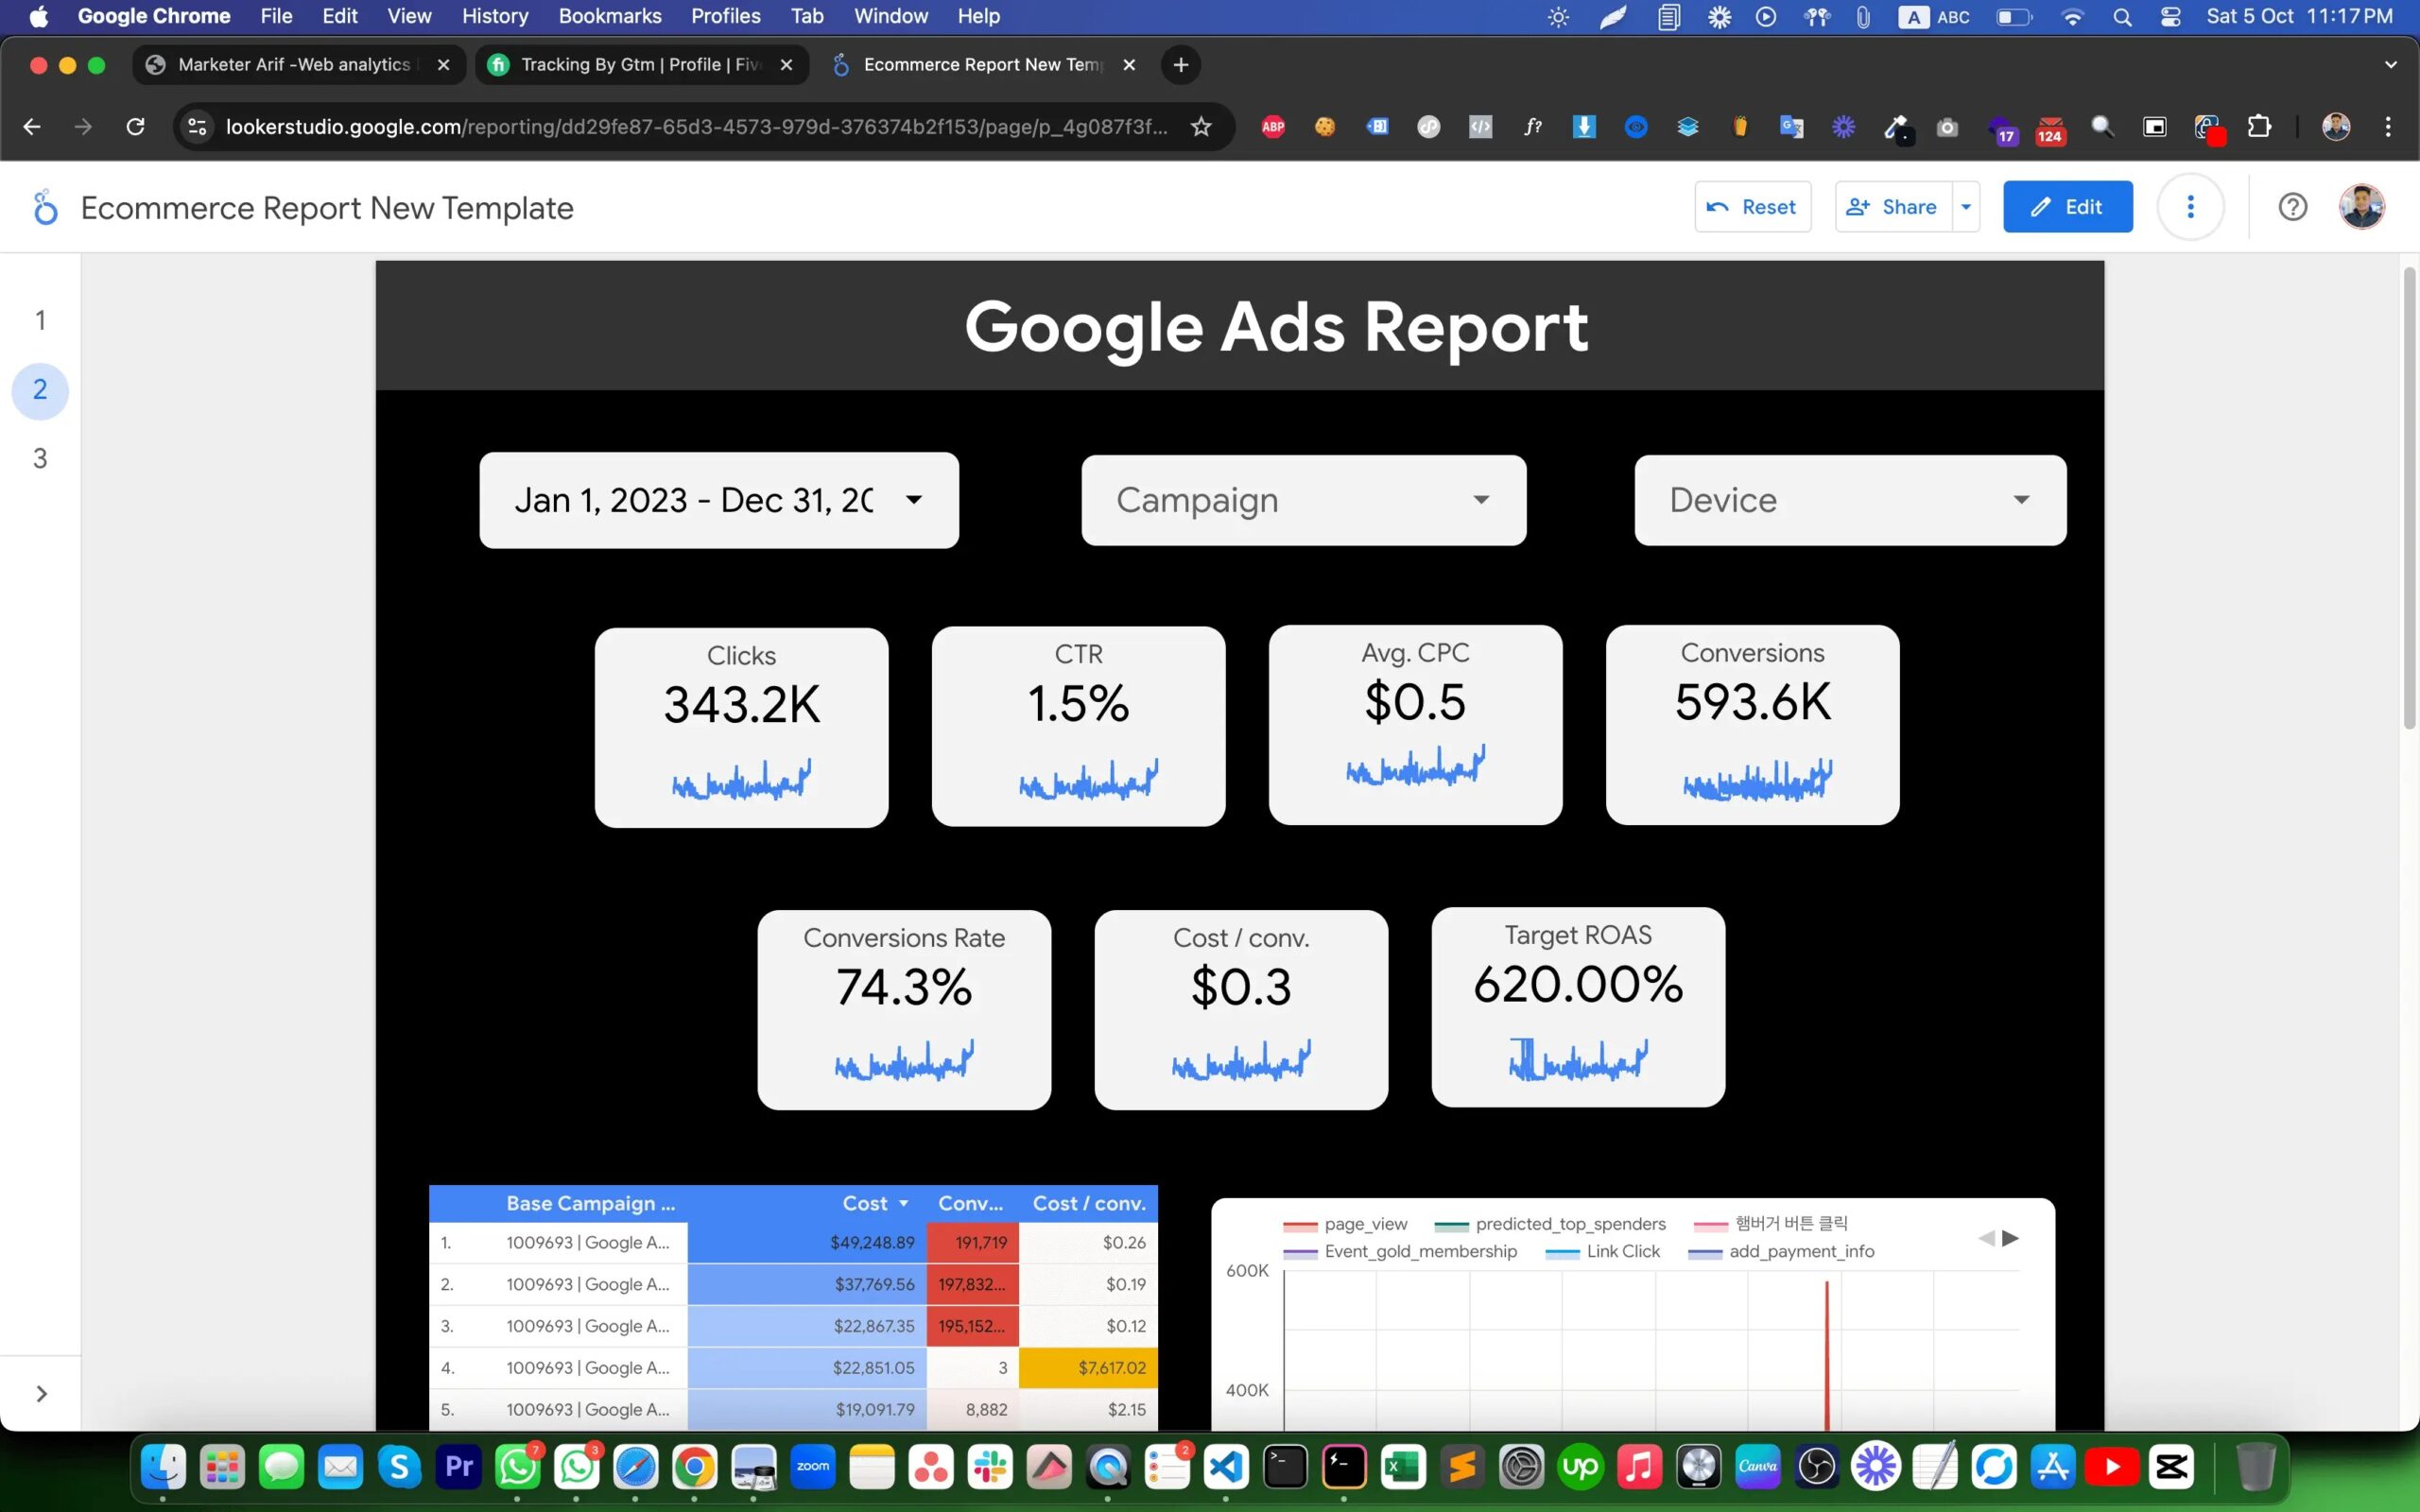The width and height of the screenshot is (2420, 1512).
Task: Toggle add_payment_info legend entry
Action: click(x=1781, y=1251)
